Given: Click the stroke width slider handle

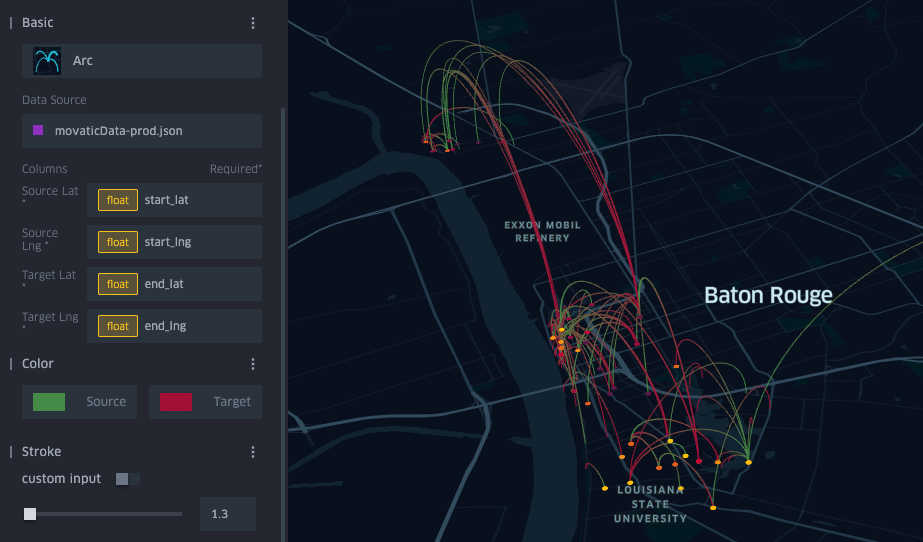Looking at the screenshot, I should (30, 514).
